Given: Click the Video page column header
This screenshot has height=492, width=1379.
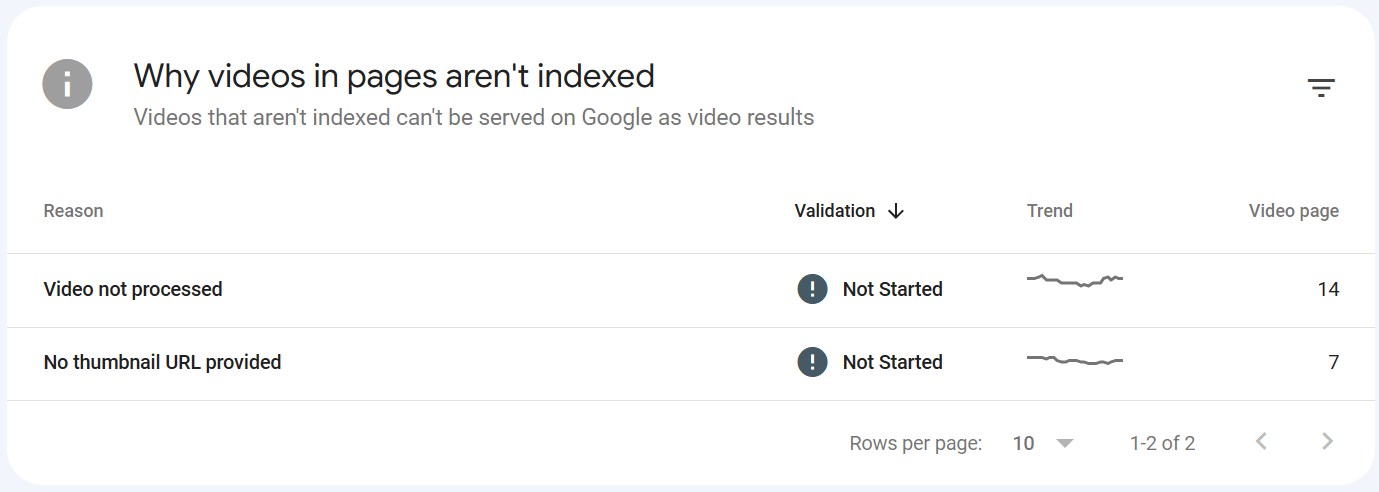Looking at the screenshot, I should [x=1293, y=211].
